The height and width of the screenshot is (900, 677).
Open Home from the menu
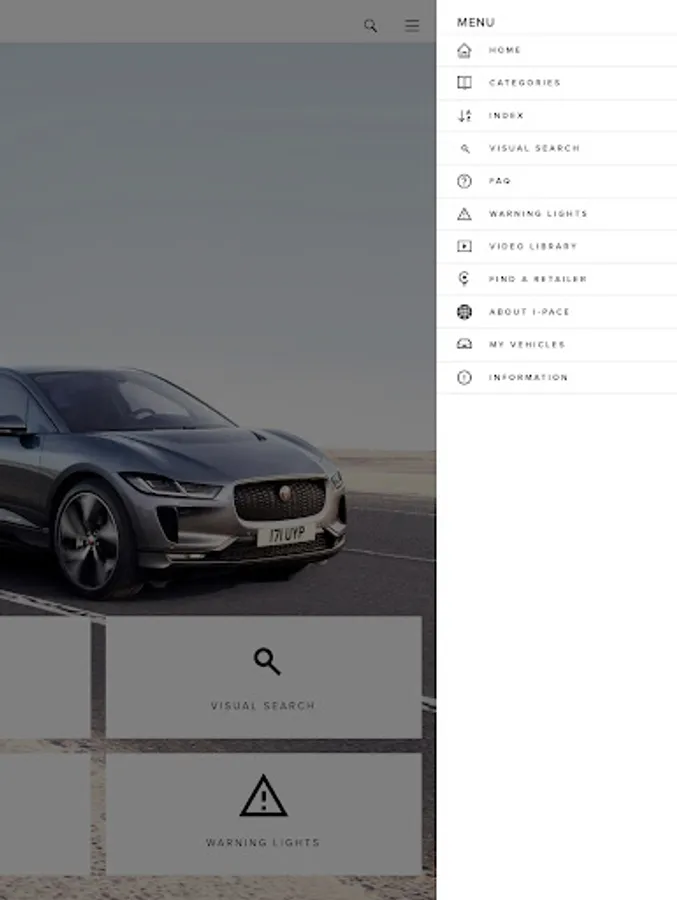point(557,51)
